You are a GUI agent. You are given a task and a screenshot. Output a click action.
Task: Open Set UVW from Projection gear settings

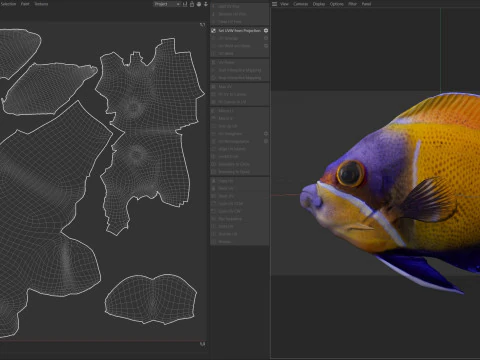tap(266, 31)
